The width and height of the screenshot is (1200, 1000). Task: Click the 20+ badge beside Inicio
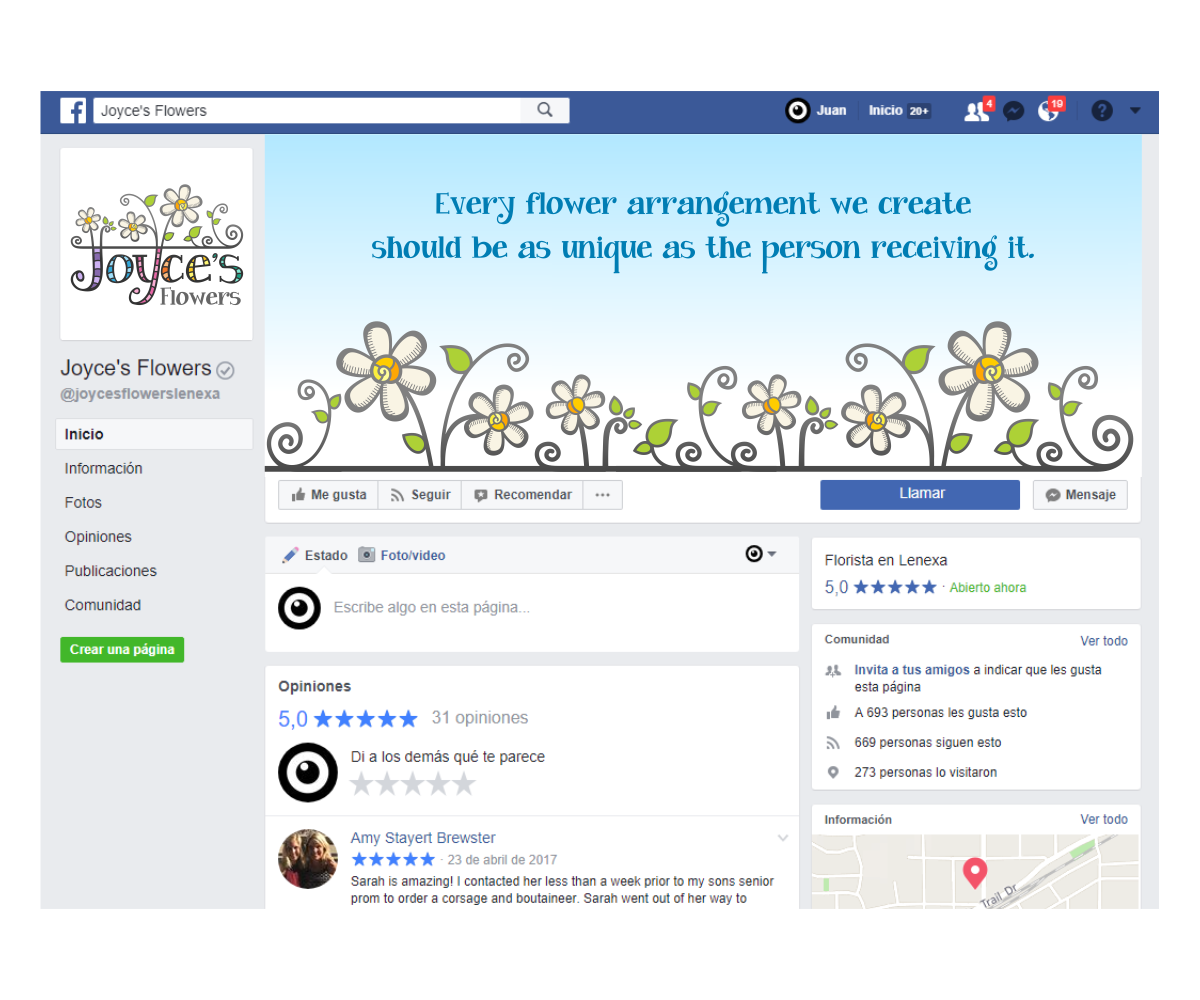(x=919, y=111)
